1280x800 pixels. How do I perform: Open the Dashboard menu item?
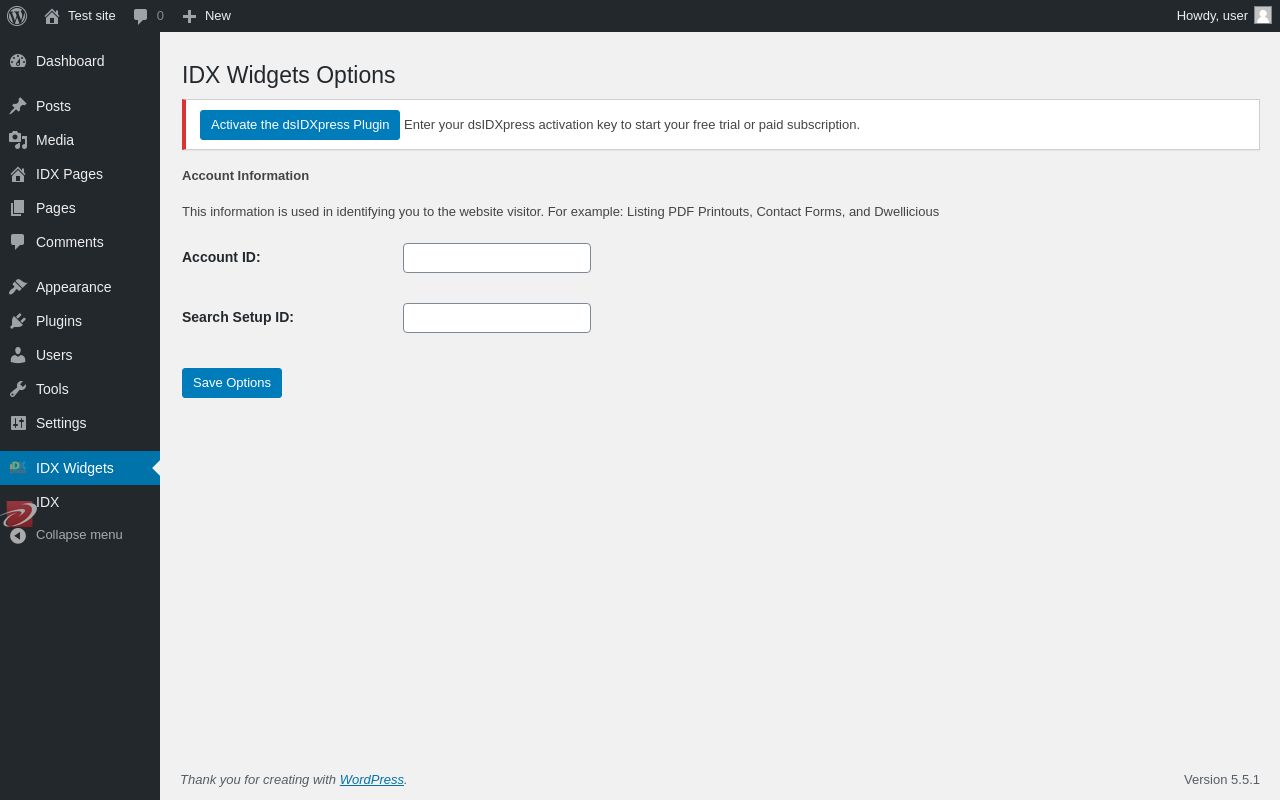[80, 61]
